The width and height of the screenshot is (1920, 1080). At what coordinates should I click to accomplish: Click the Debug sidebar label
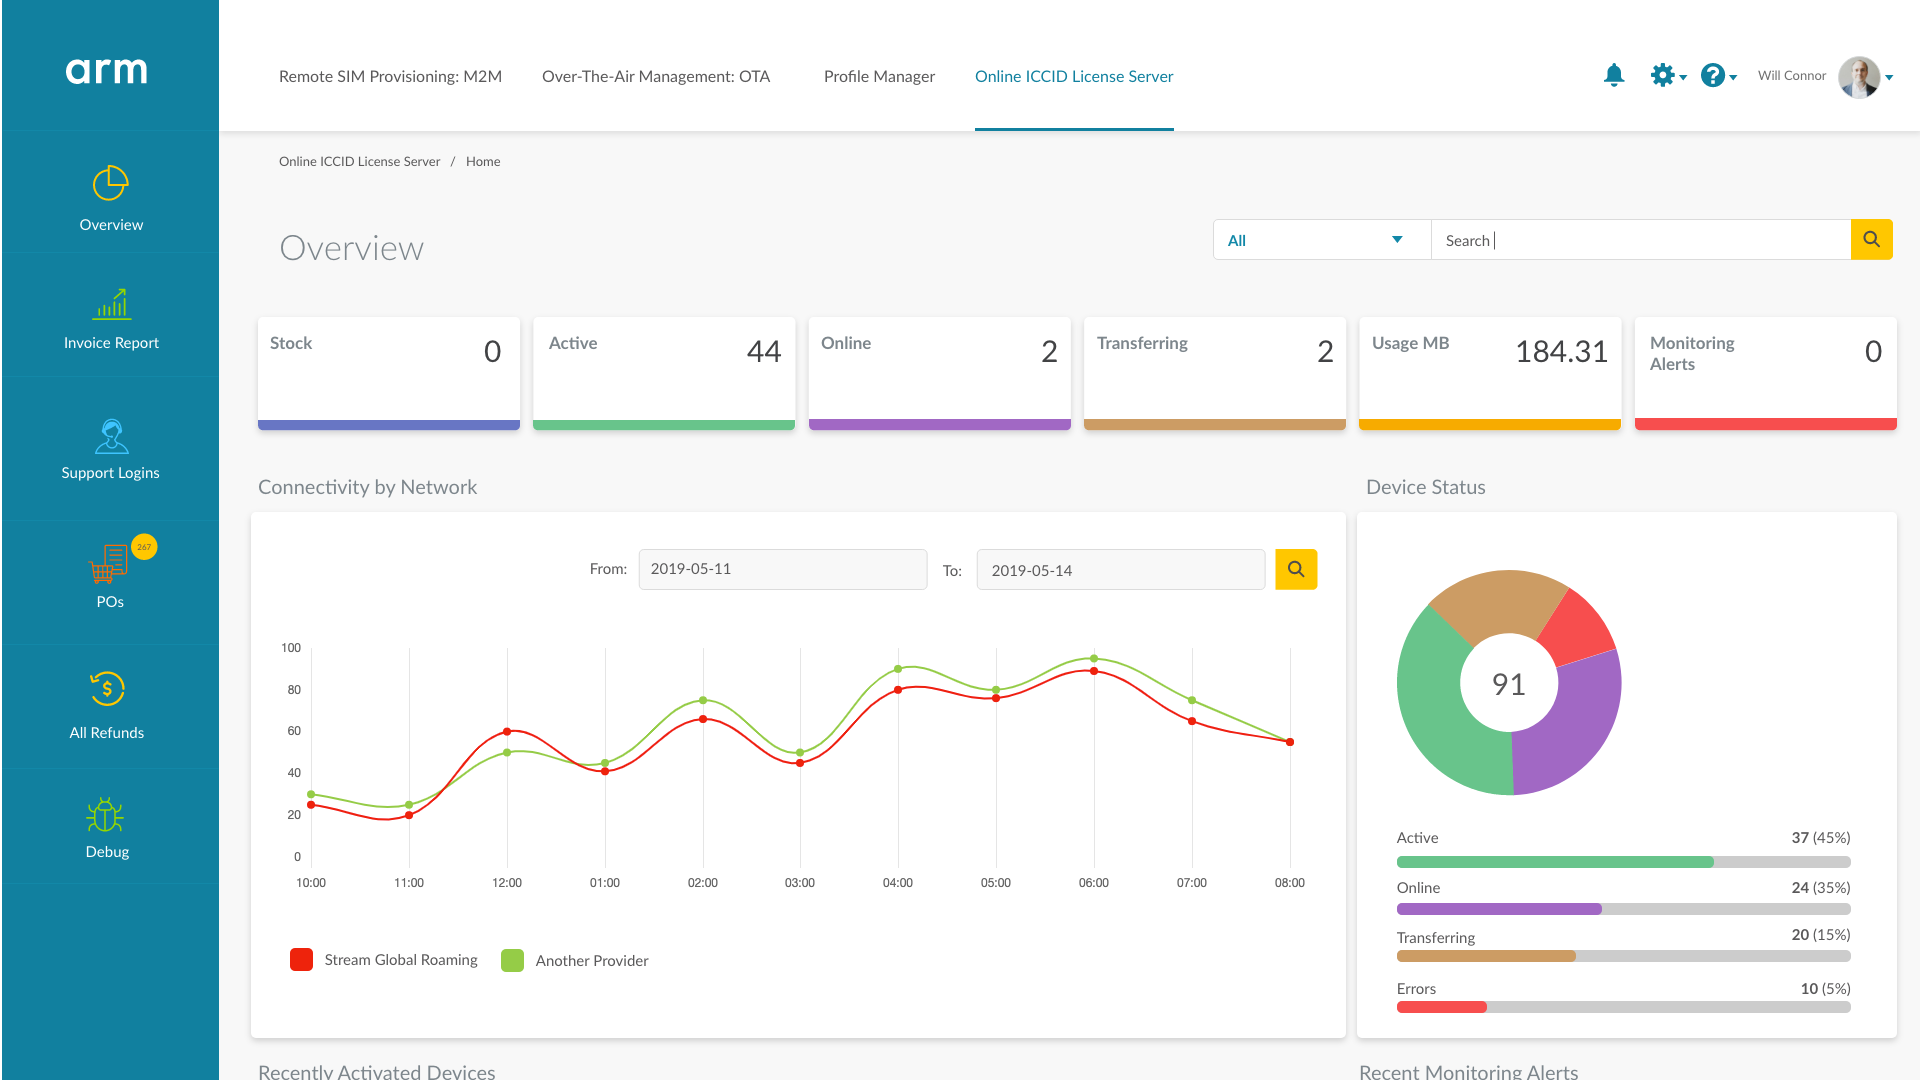point(107,852)
